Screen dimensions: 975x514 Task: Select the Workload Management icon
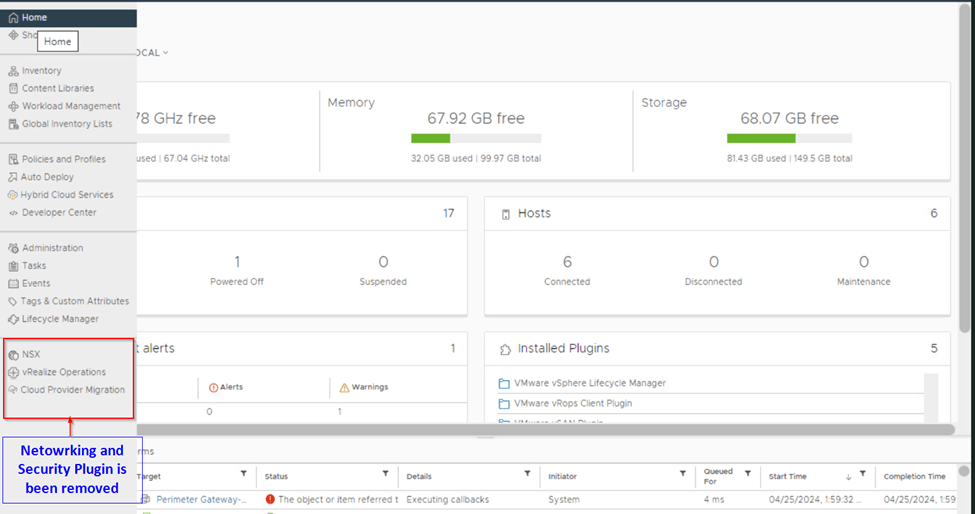coord(13,106)
